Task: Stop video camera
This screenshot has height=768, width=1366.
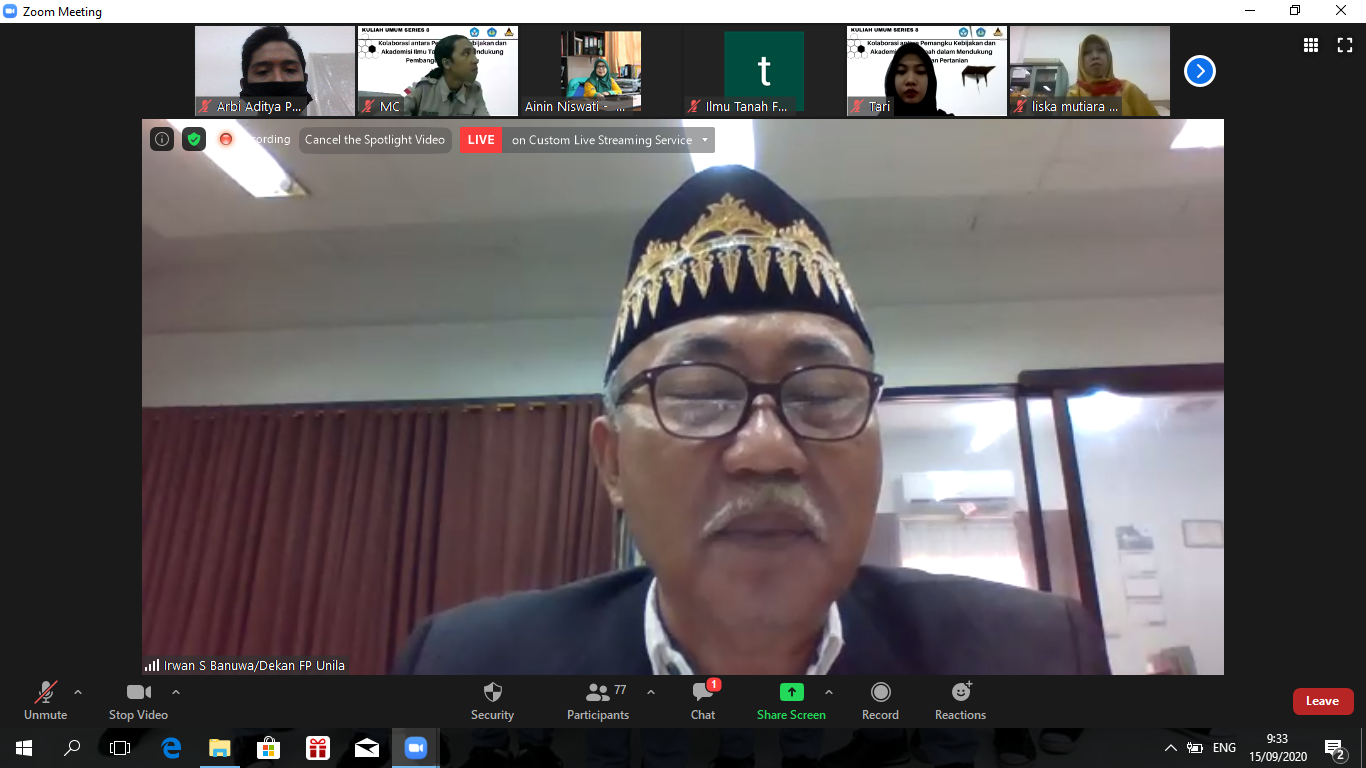Action: (x=138, y=701)
